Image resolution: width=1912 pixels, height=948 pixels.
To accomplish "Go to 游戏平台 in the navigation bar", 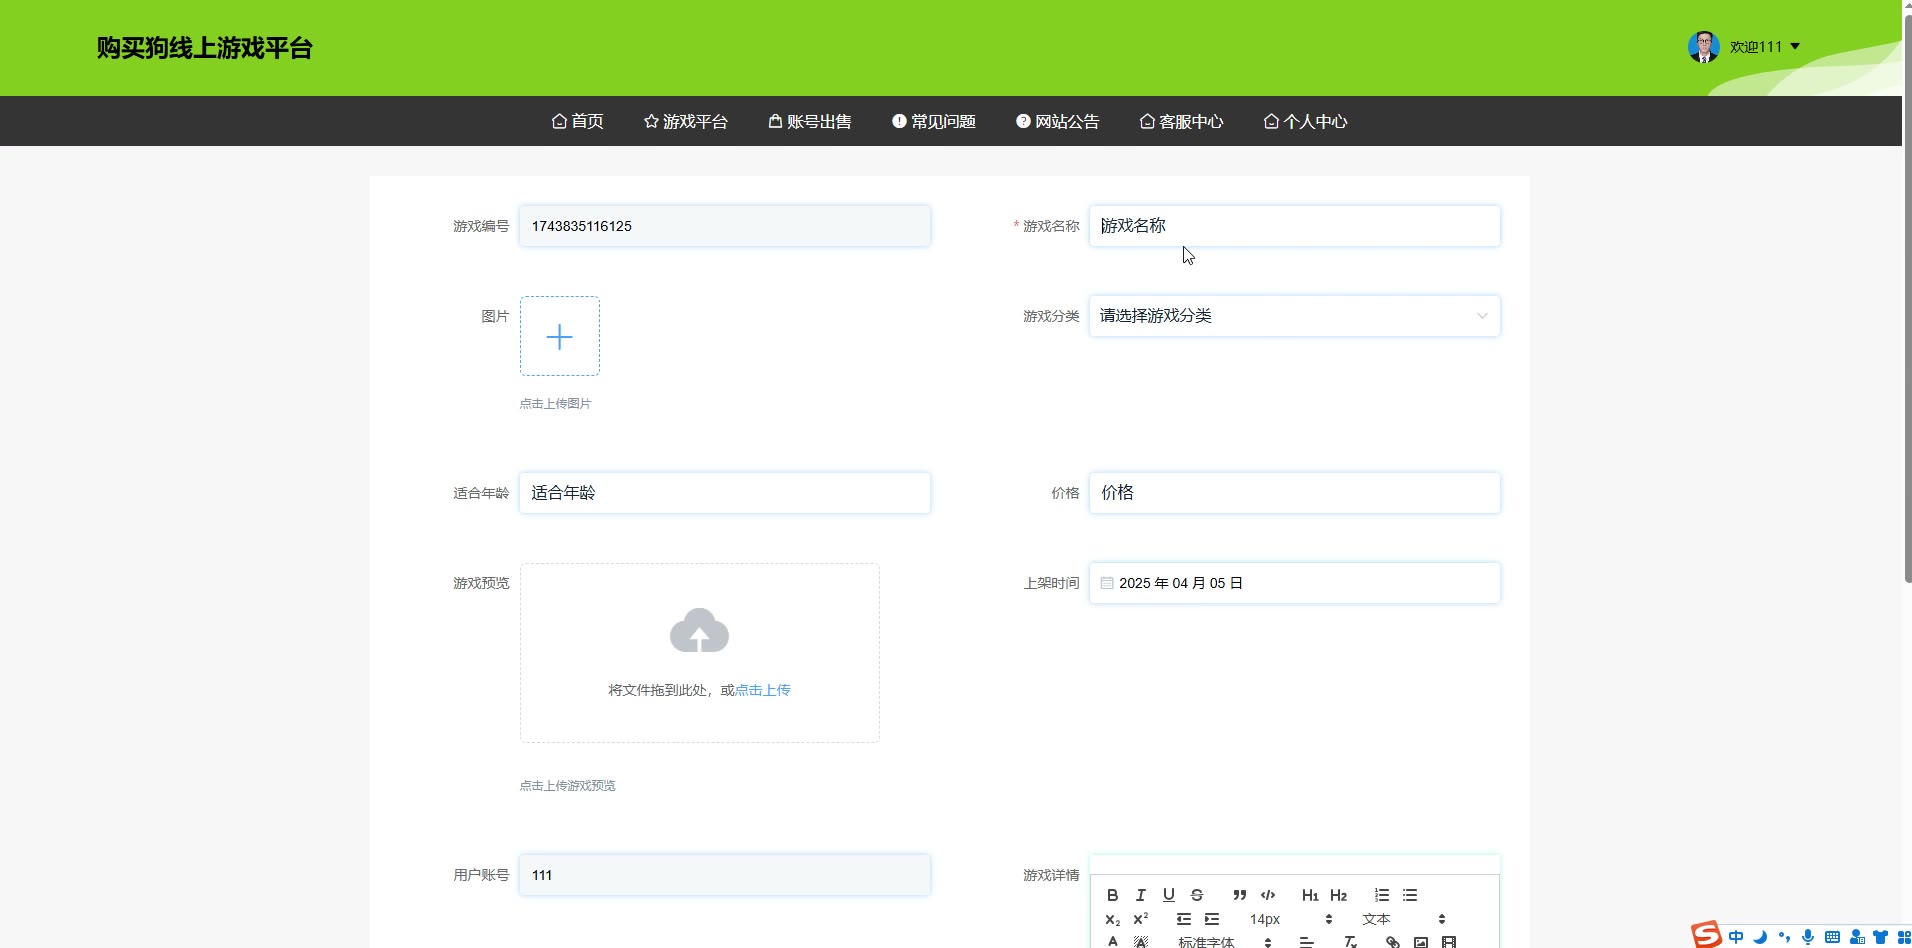I will pos(685,122).
